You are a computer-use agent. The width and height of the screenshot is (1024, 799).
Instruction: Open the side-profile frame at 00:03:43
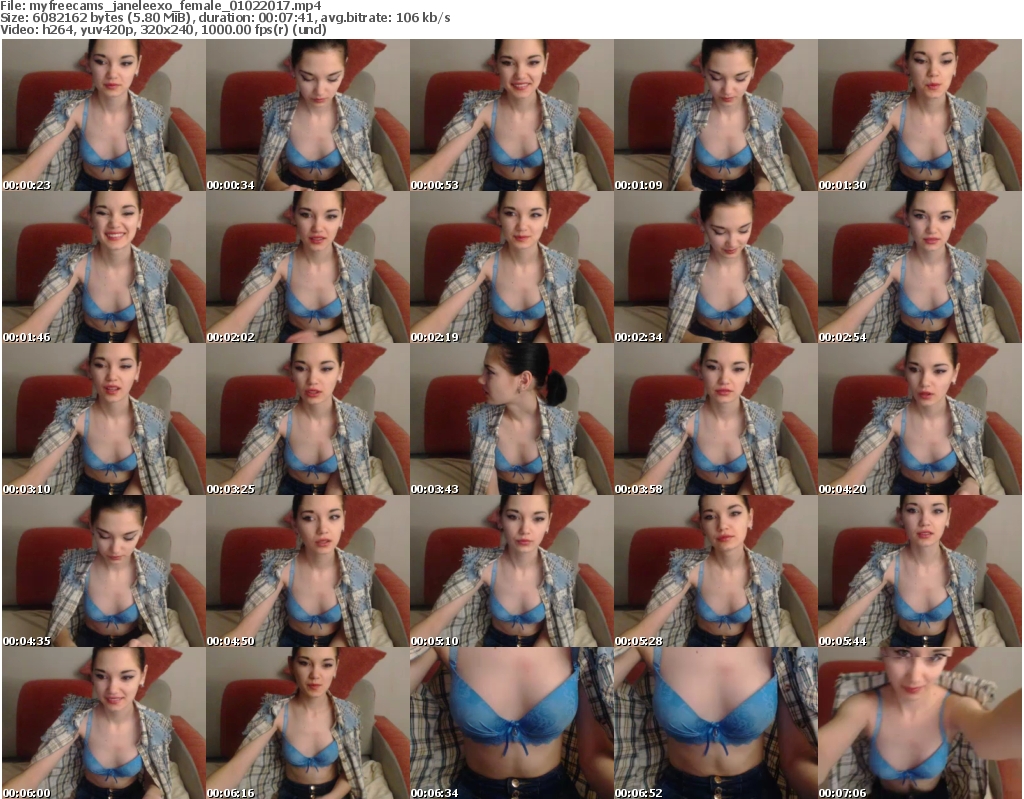(x=511, y=419)
